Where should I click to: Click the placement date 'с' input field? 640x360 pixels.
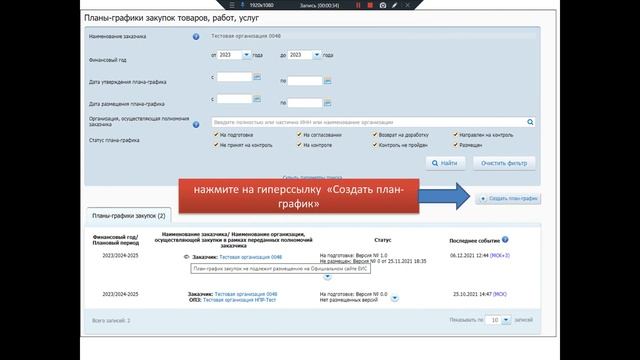point(234,99)
